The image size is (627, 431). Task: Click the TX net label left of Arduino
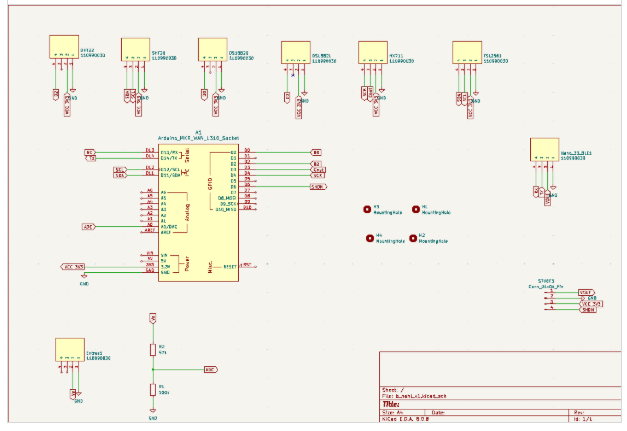90,158
